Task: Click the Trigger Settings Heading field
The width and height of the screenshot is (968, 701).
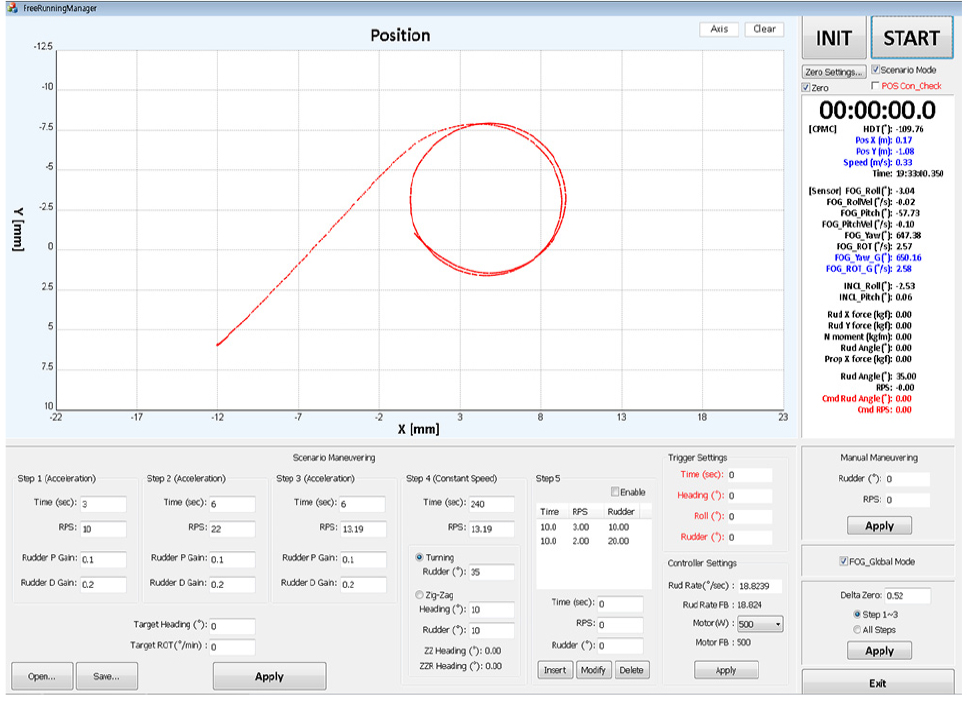Action: [749, 496]
